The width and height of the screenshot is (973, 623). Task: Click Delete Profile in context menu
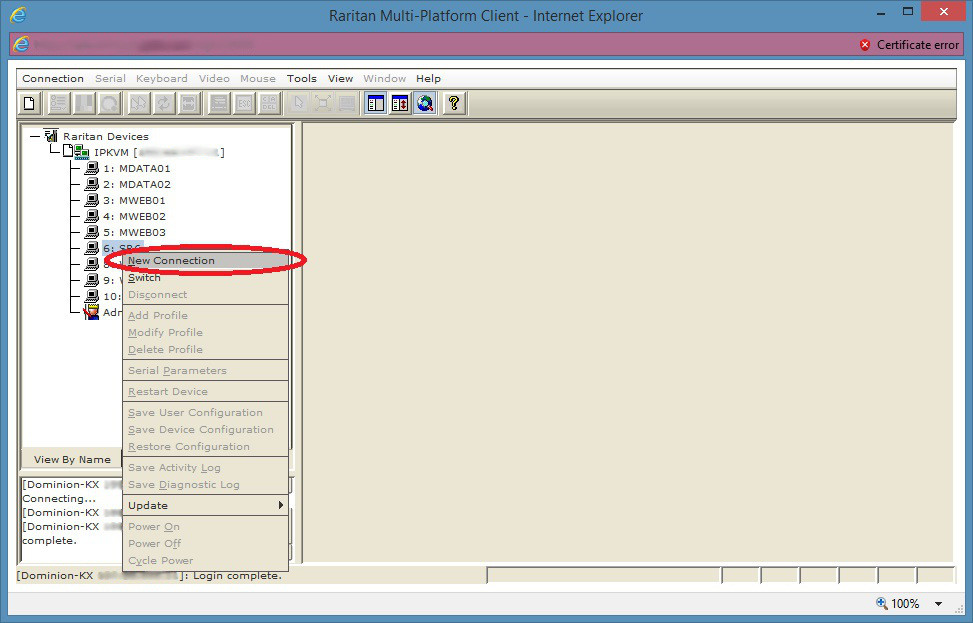[205, 349]
